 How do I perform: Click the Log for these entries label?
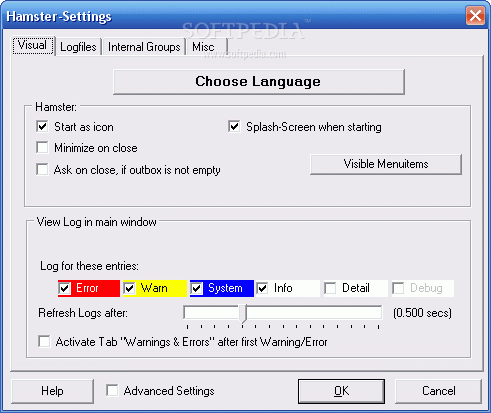89,266
